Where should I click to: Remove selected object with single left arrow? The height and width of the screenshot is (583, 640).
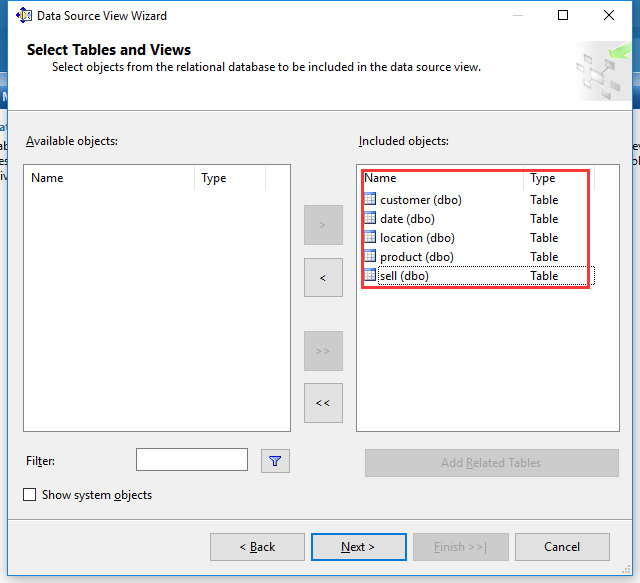coord(323,277)
